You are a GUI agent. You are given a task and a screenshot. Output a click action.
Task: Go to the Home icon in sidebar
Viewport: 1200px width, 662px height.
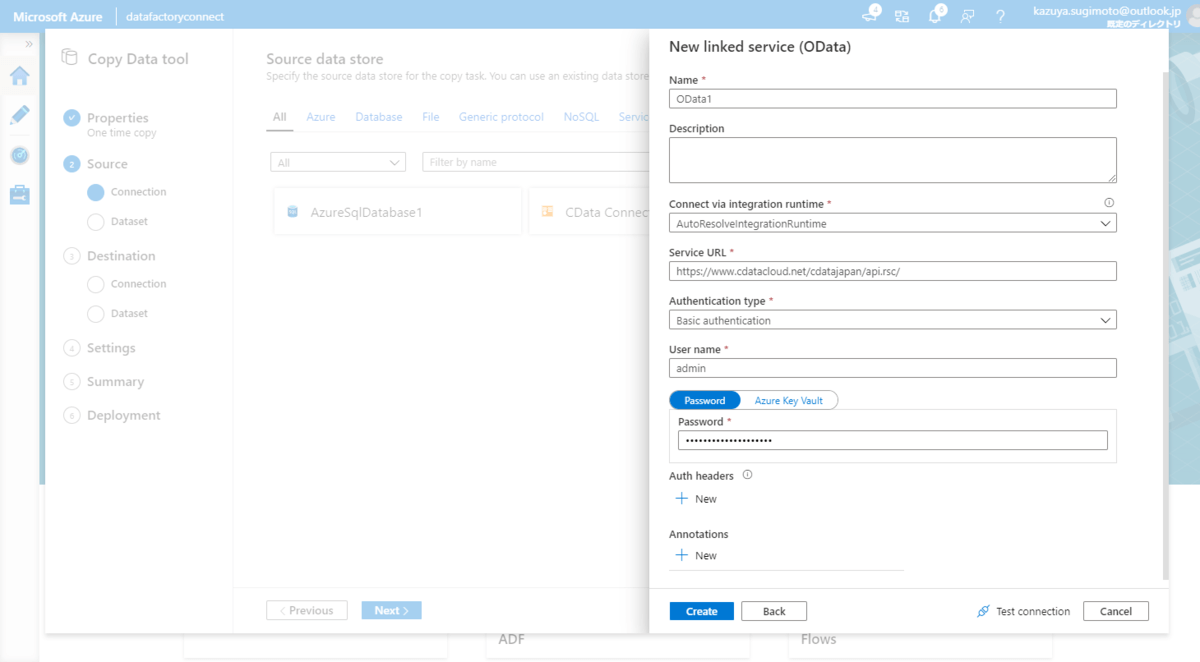(x=20, y=77)
